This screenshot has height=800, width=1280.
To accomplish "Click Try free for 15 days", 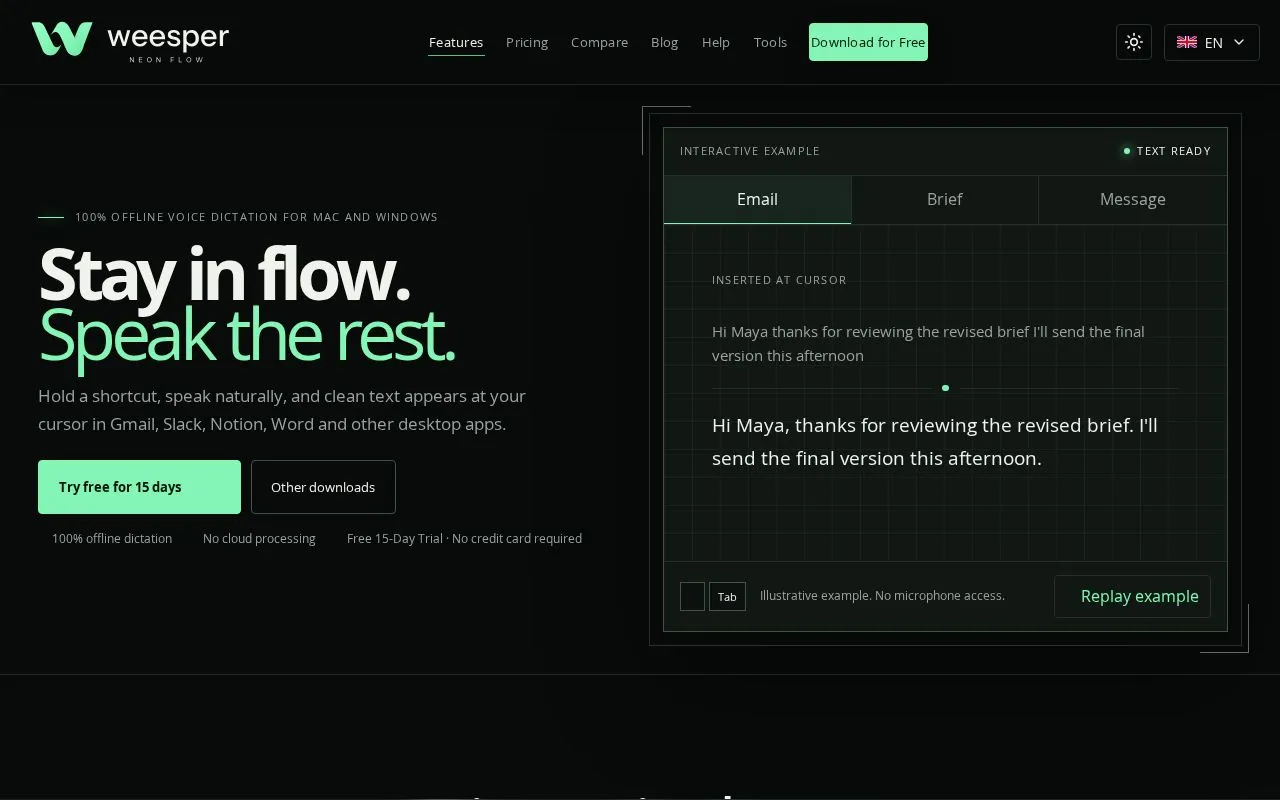I will click(139, 487).
